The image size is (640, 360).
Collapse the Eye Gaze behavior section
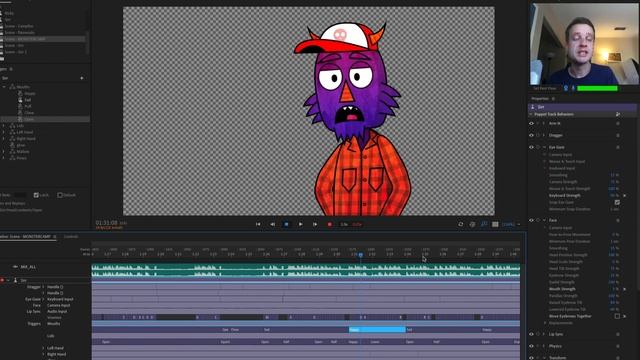[544, 147]
